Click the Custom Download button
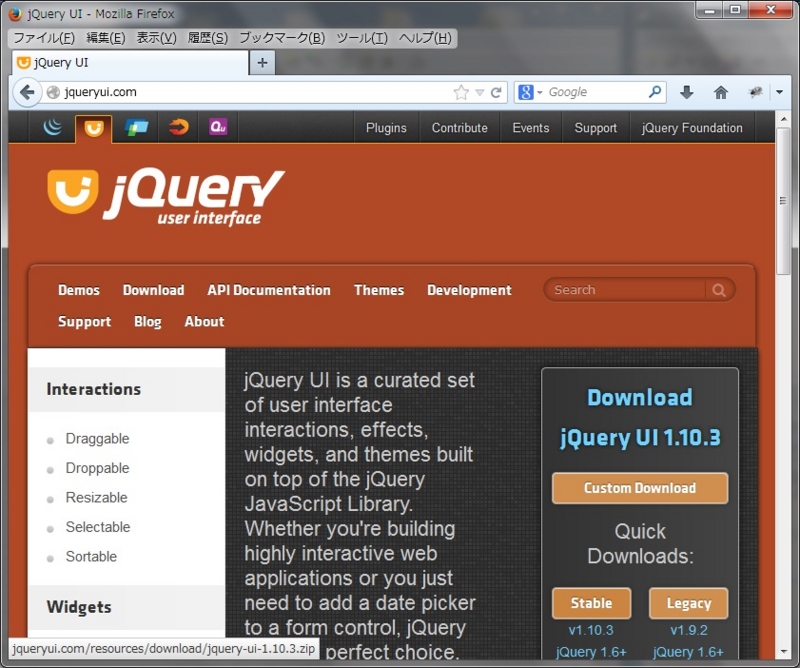 coord(640,488)
